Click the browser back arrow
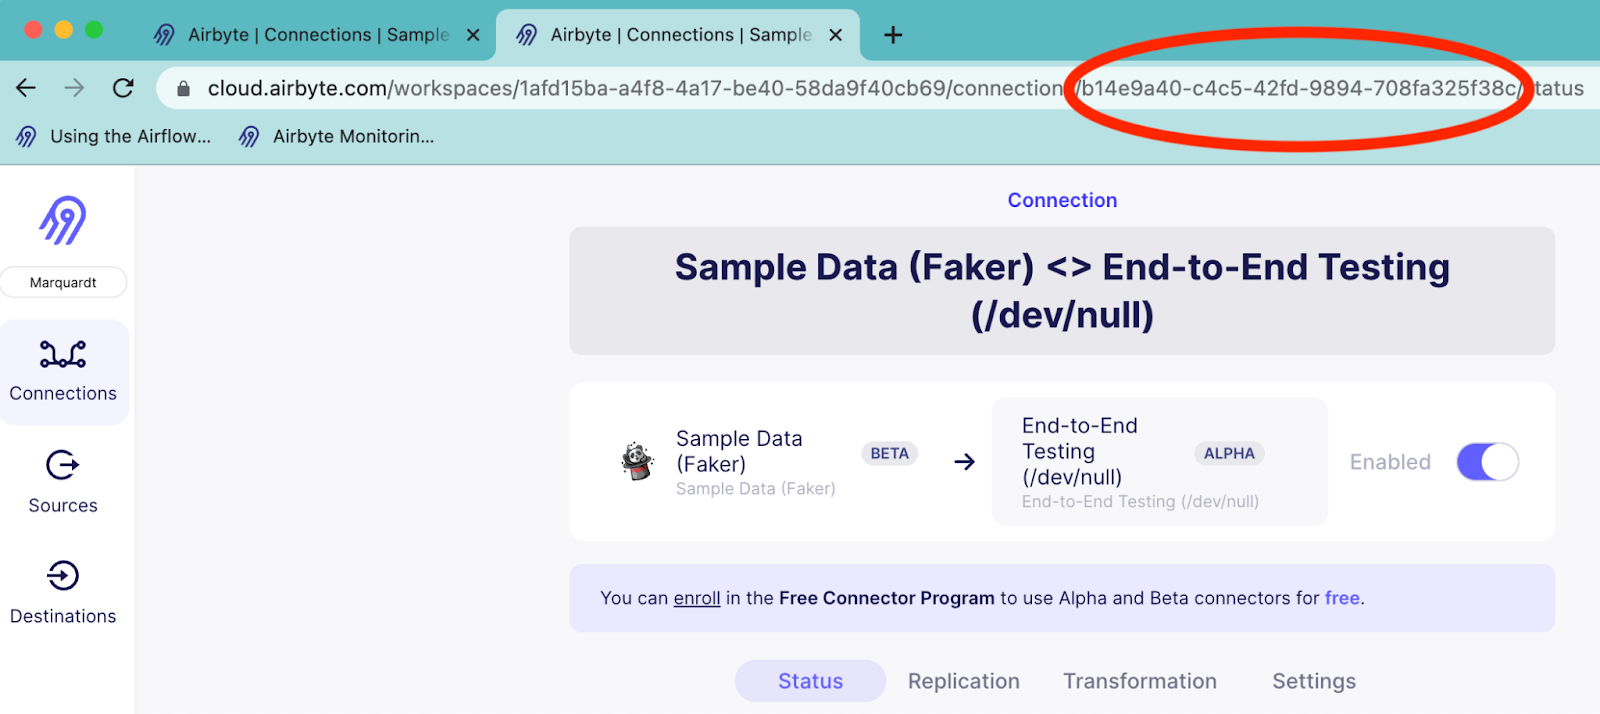The height and width of the screenshot is (714, 1600). pyautogui.click(x=26, y=88)
